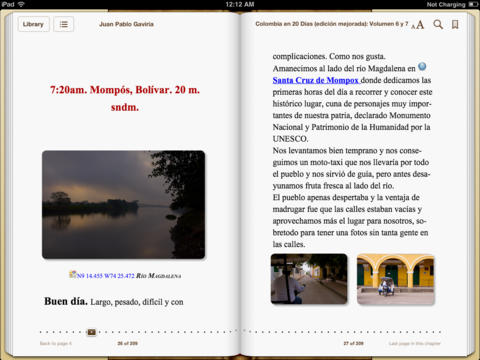This screenshot has height=360, width=480.
Task: Click the 12:12 AM clock
Action: coord(240,4)
